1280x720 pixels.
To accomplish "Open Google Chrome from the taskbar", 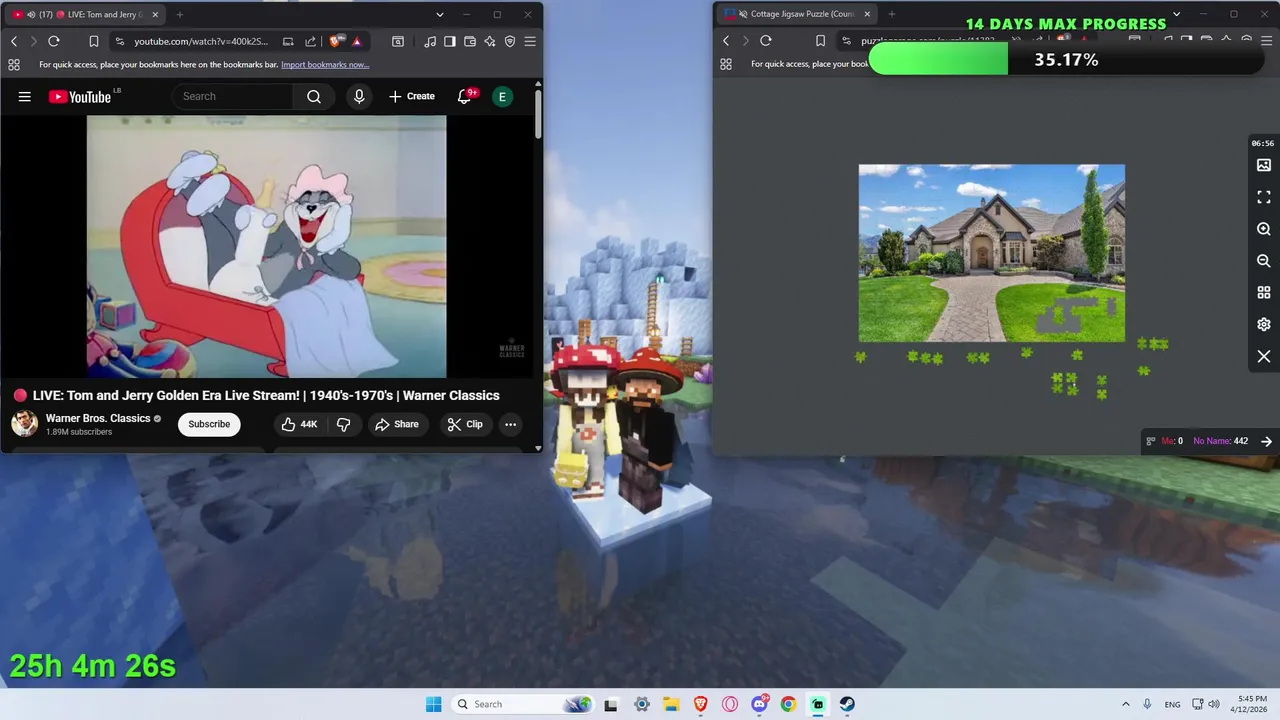I will click(x=788, y=704).
